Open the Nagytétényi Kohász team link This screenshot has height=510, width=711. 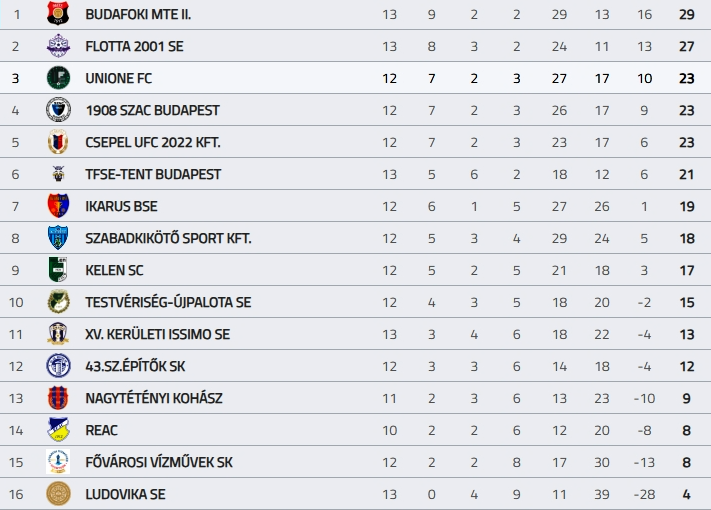tap(154, 398)
